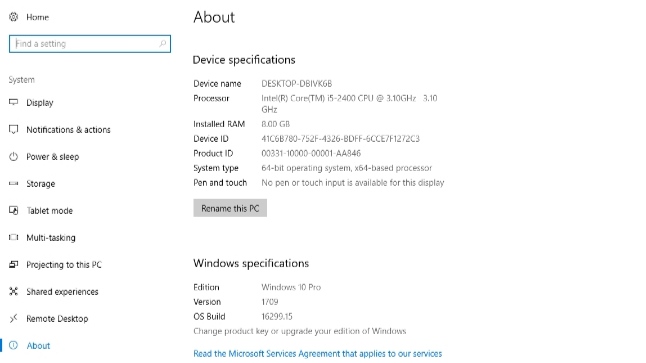This screenshot has height=363, width=646.
Task: Click edition value Windows 10 Pro
Action: (x=291, y=287)
